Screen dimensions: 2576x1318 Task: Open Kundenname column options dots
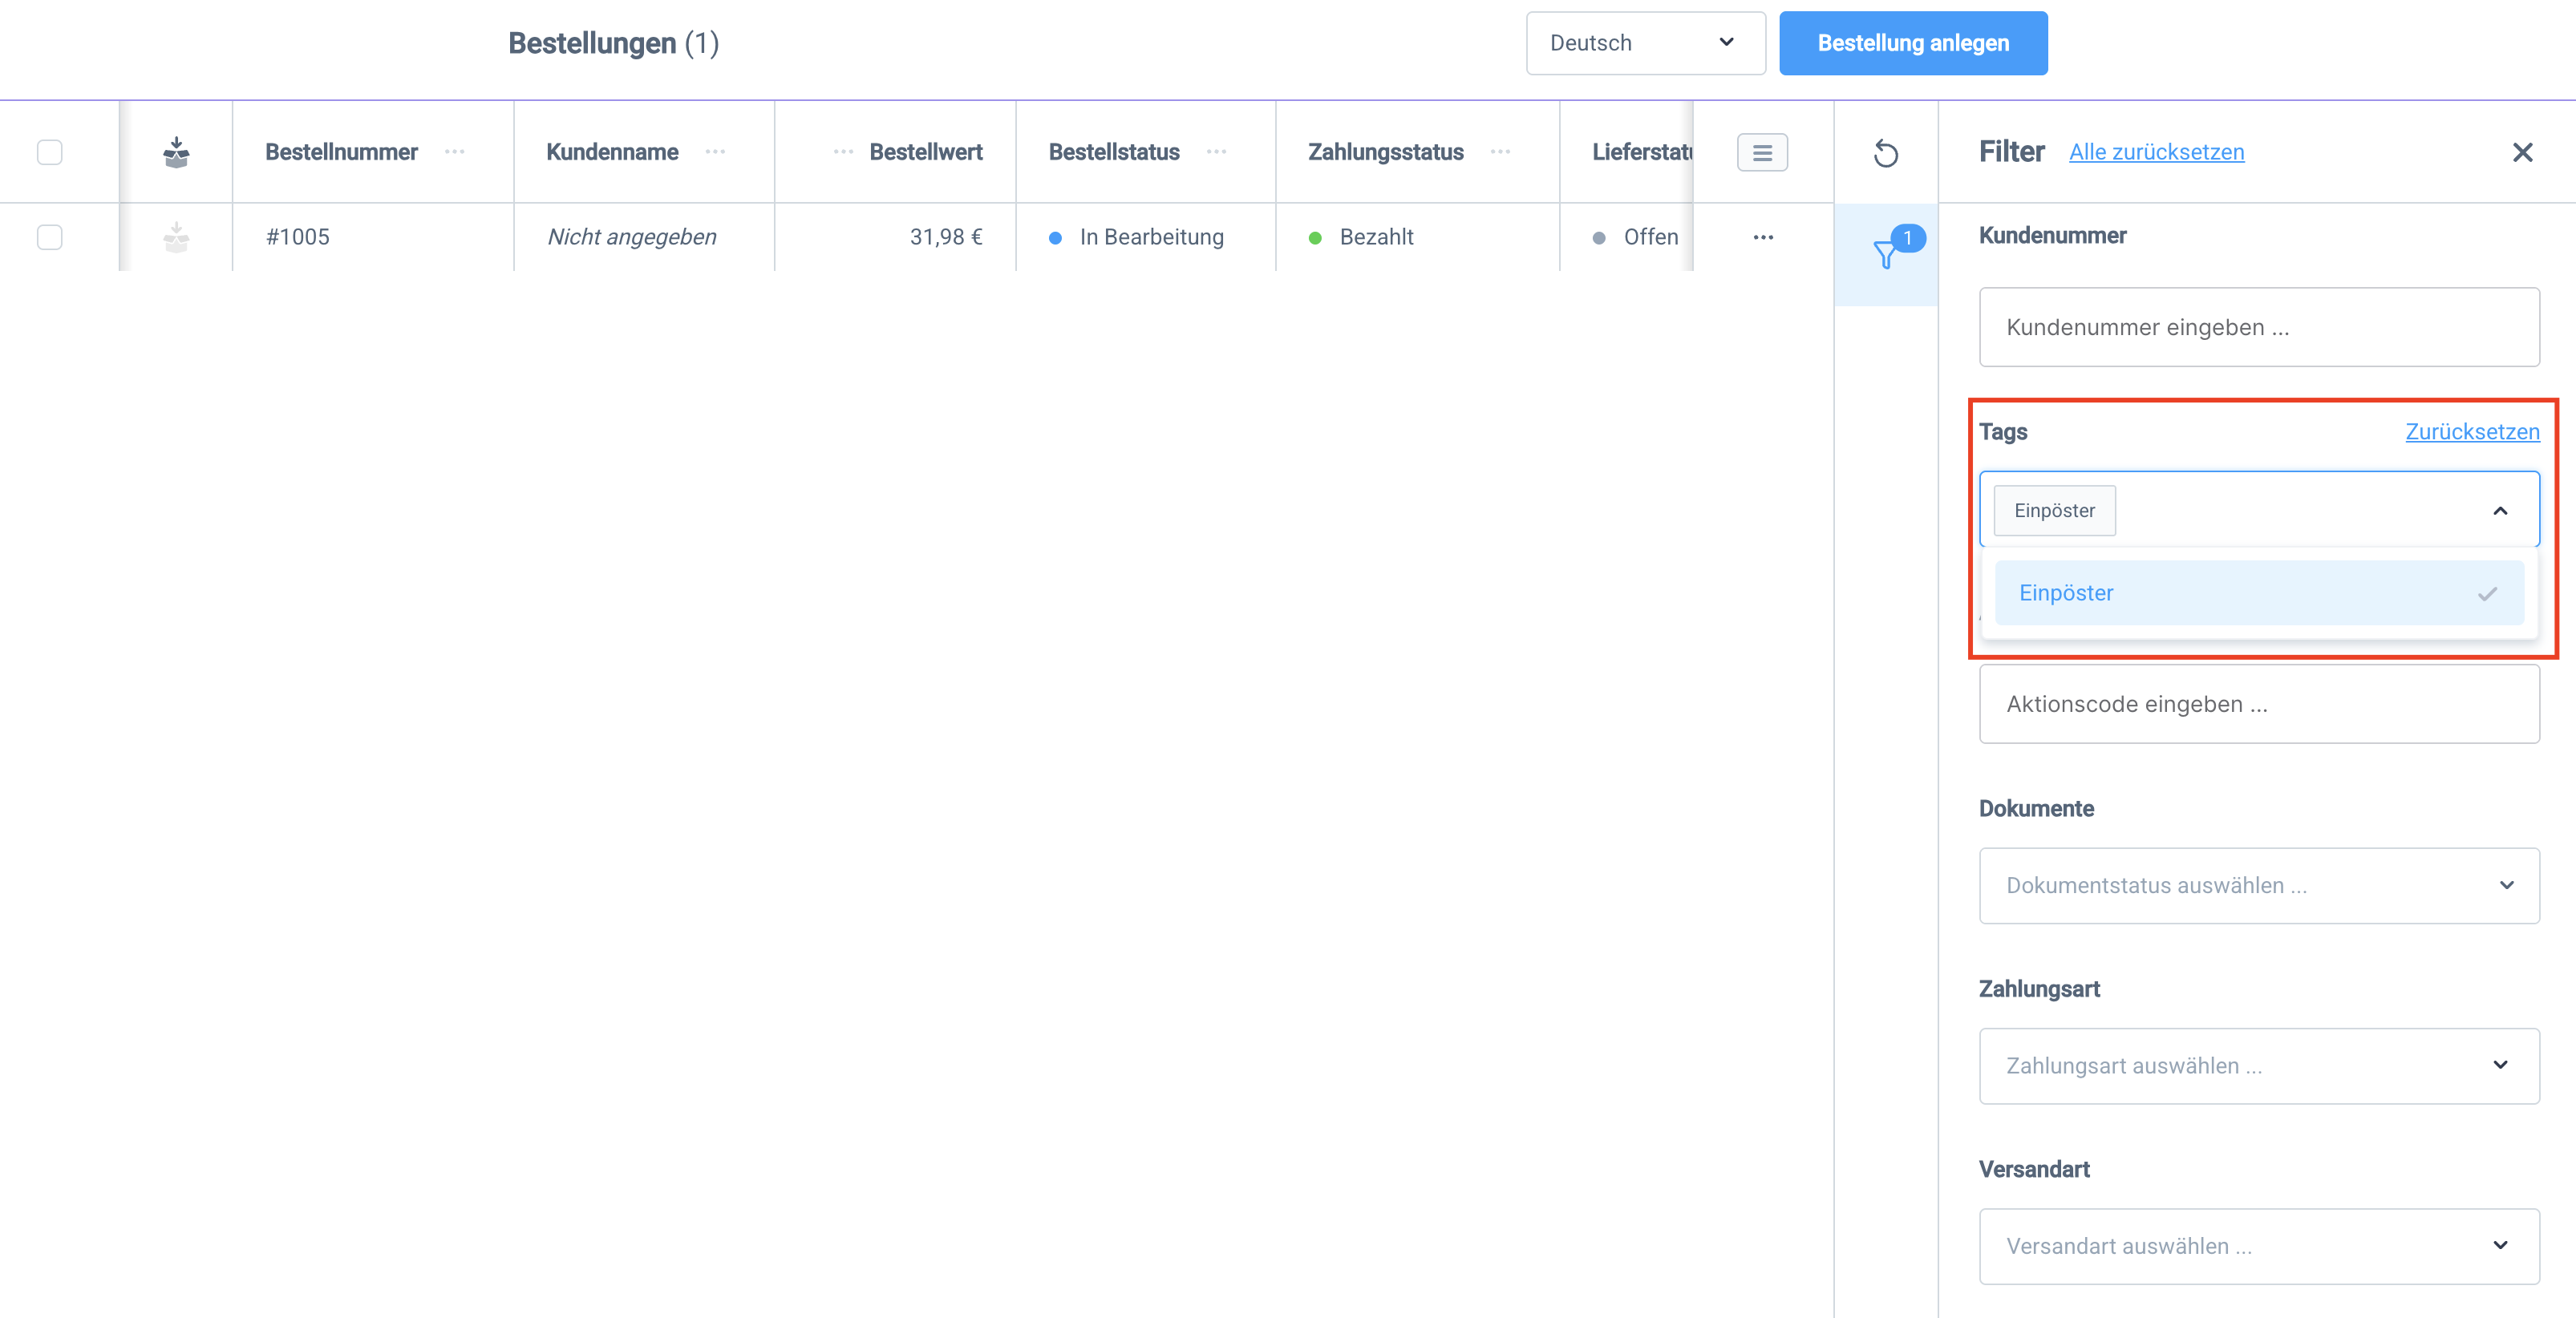point(715,152)
